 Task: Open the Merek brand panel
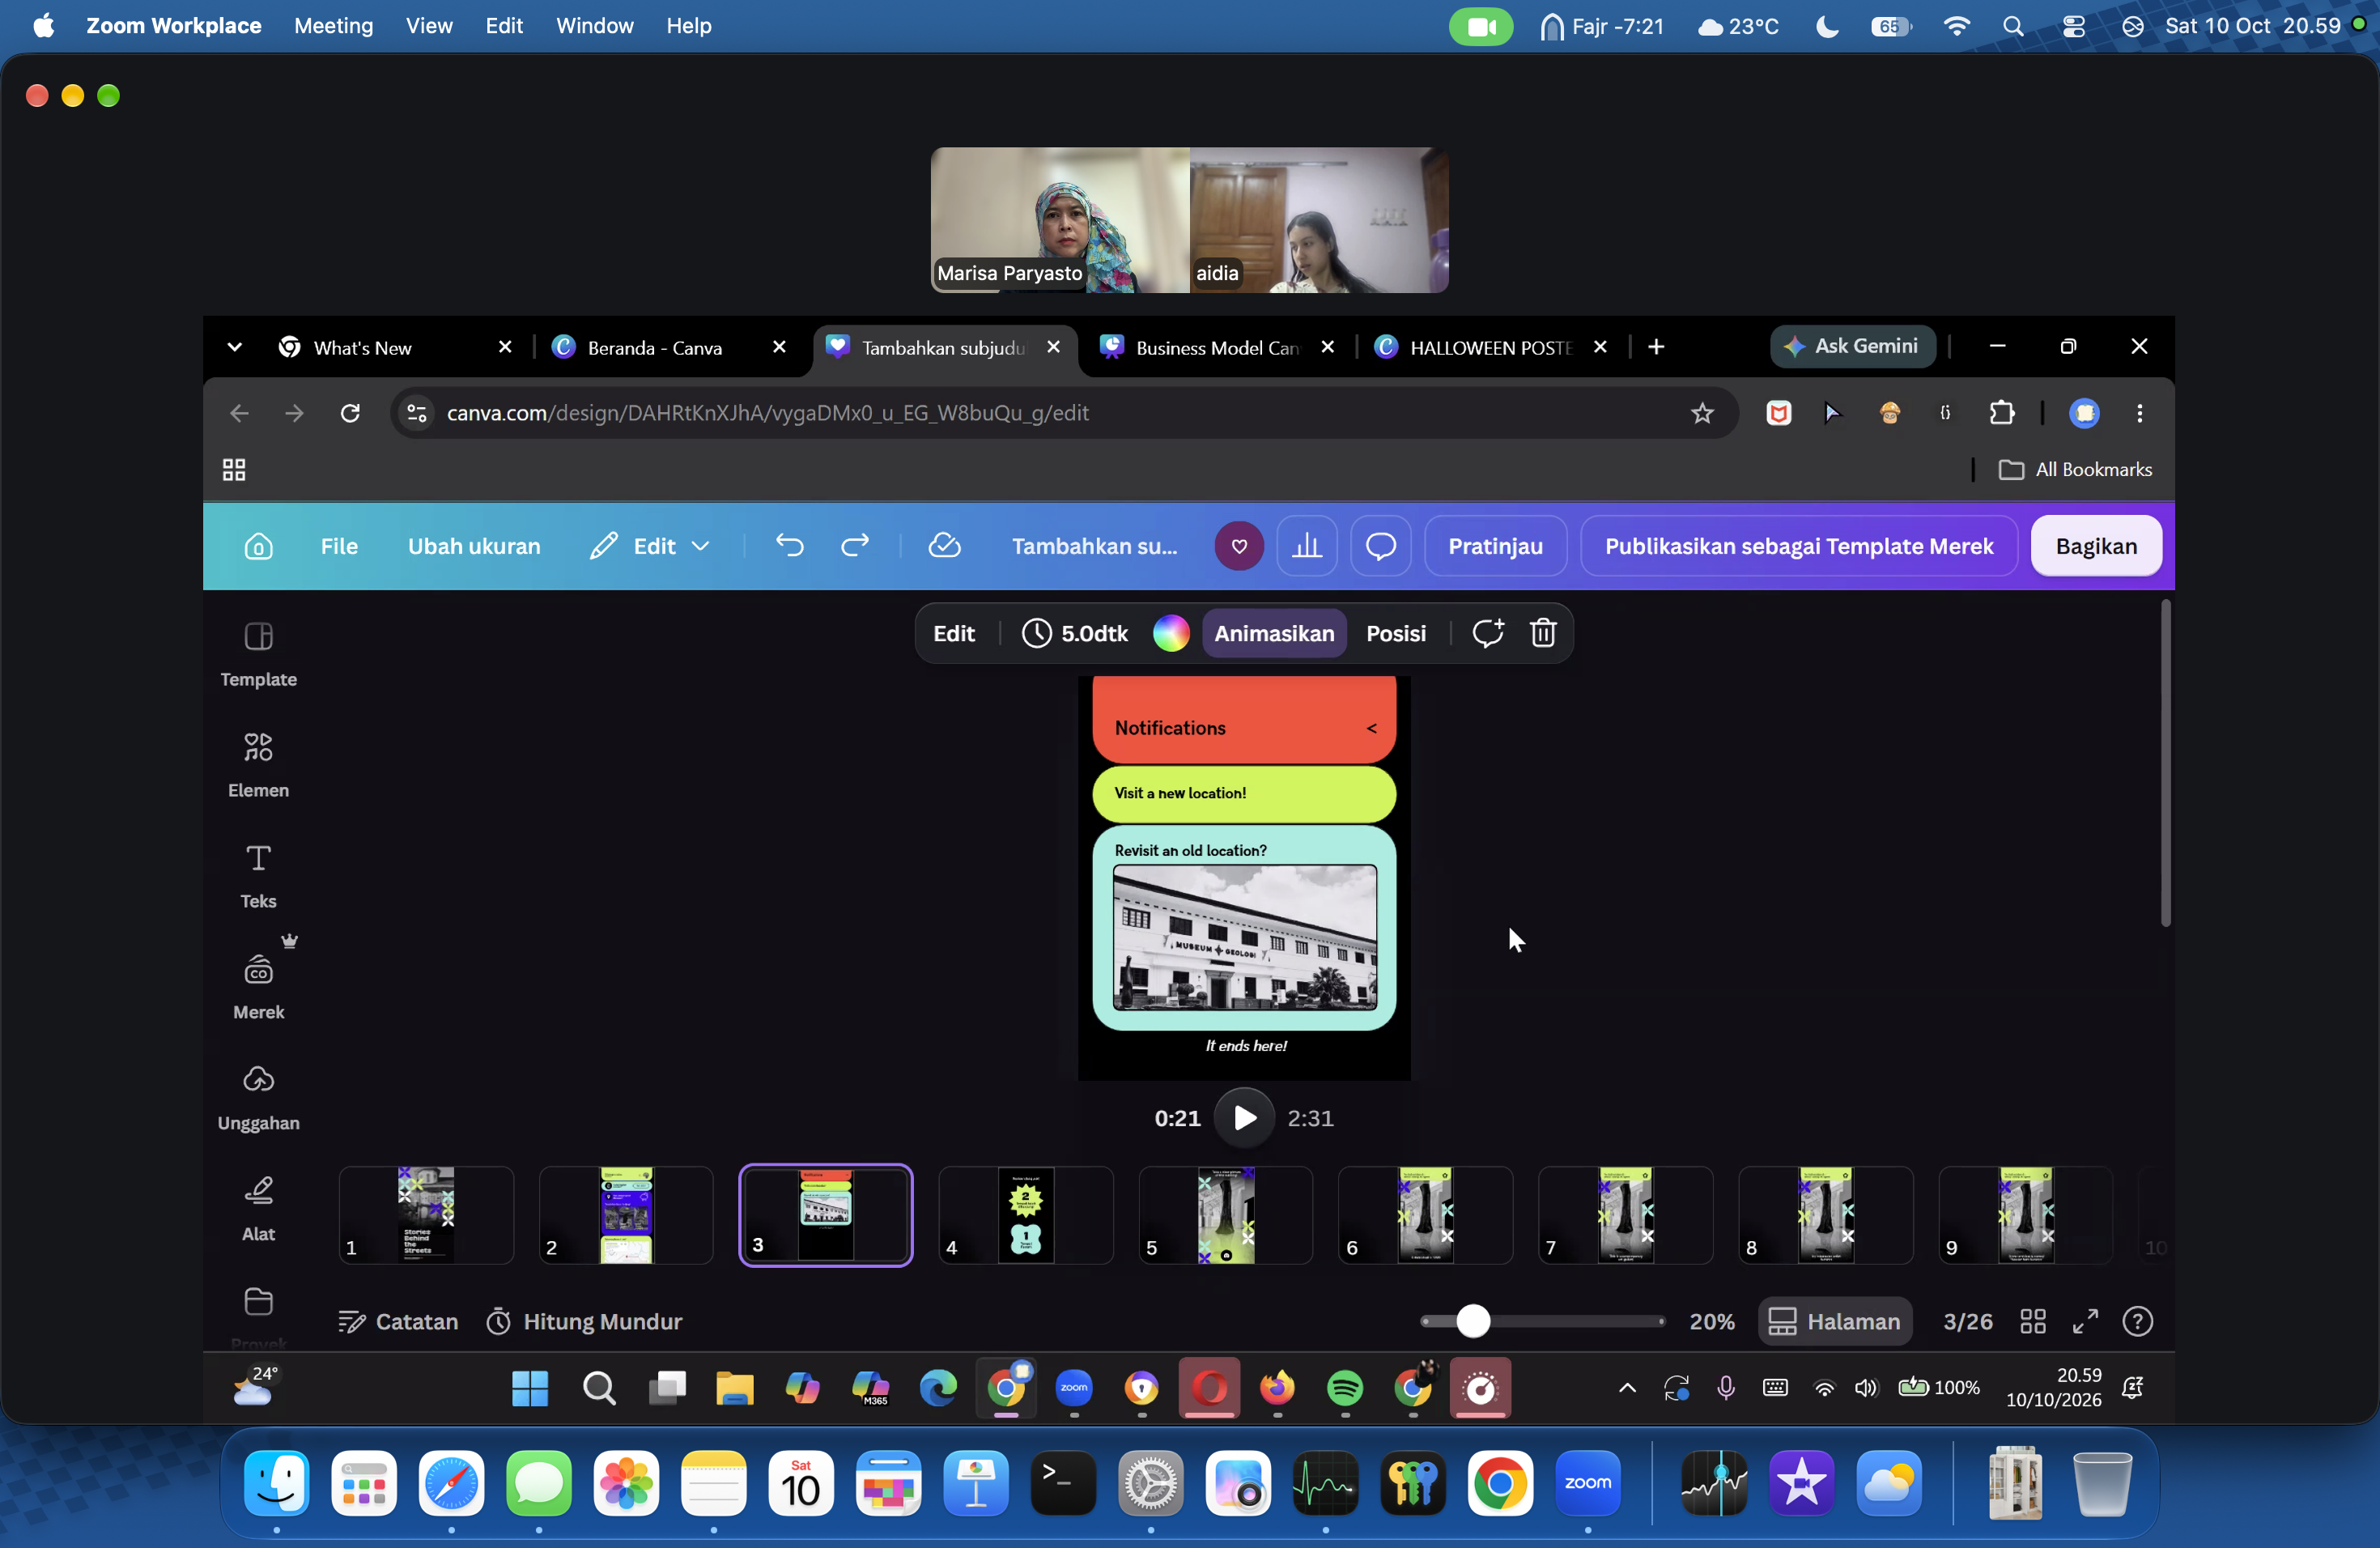coord(258,988)
